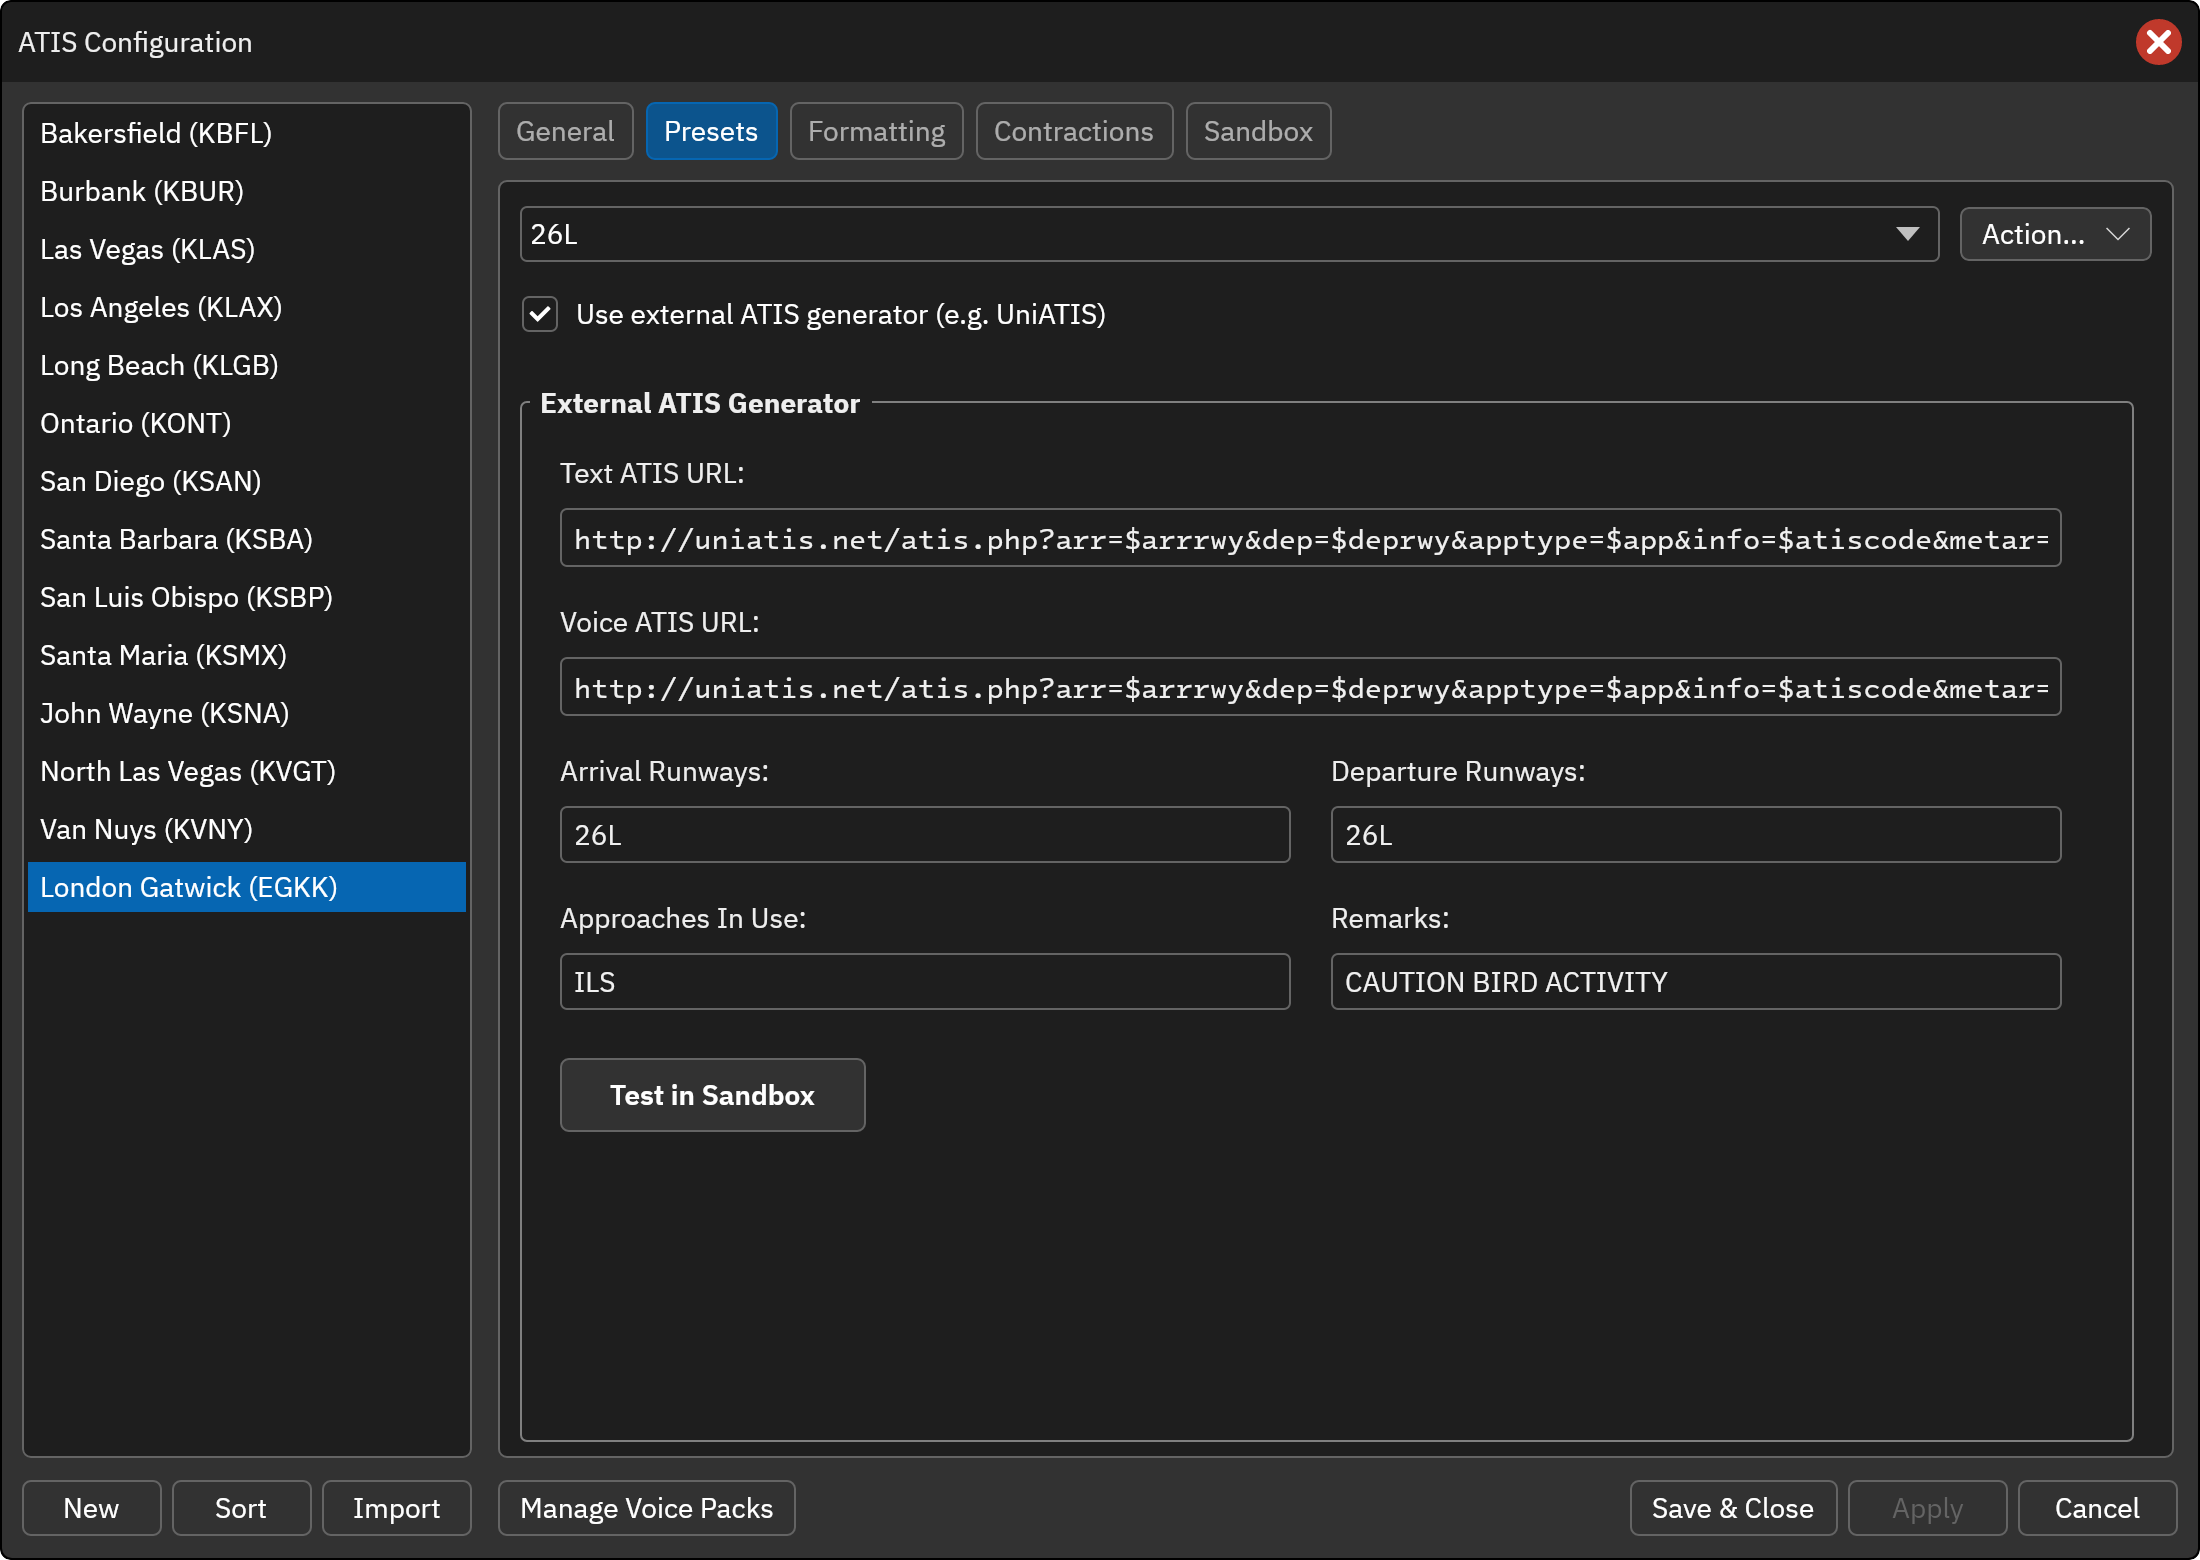This screenshot has width=2200, height=1560.
Task: Select Bakersfield (KBFL) in station list
Action: click(x=247, y=133)
